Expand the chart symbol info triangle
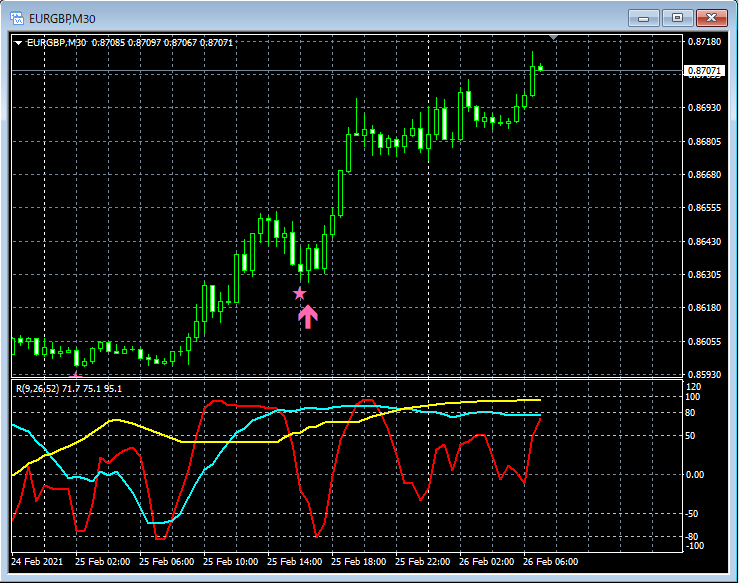 [x=18, y=43]
